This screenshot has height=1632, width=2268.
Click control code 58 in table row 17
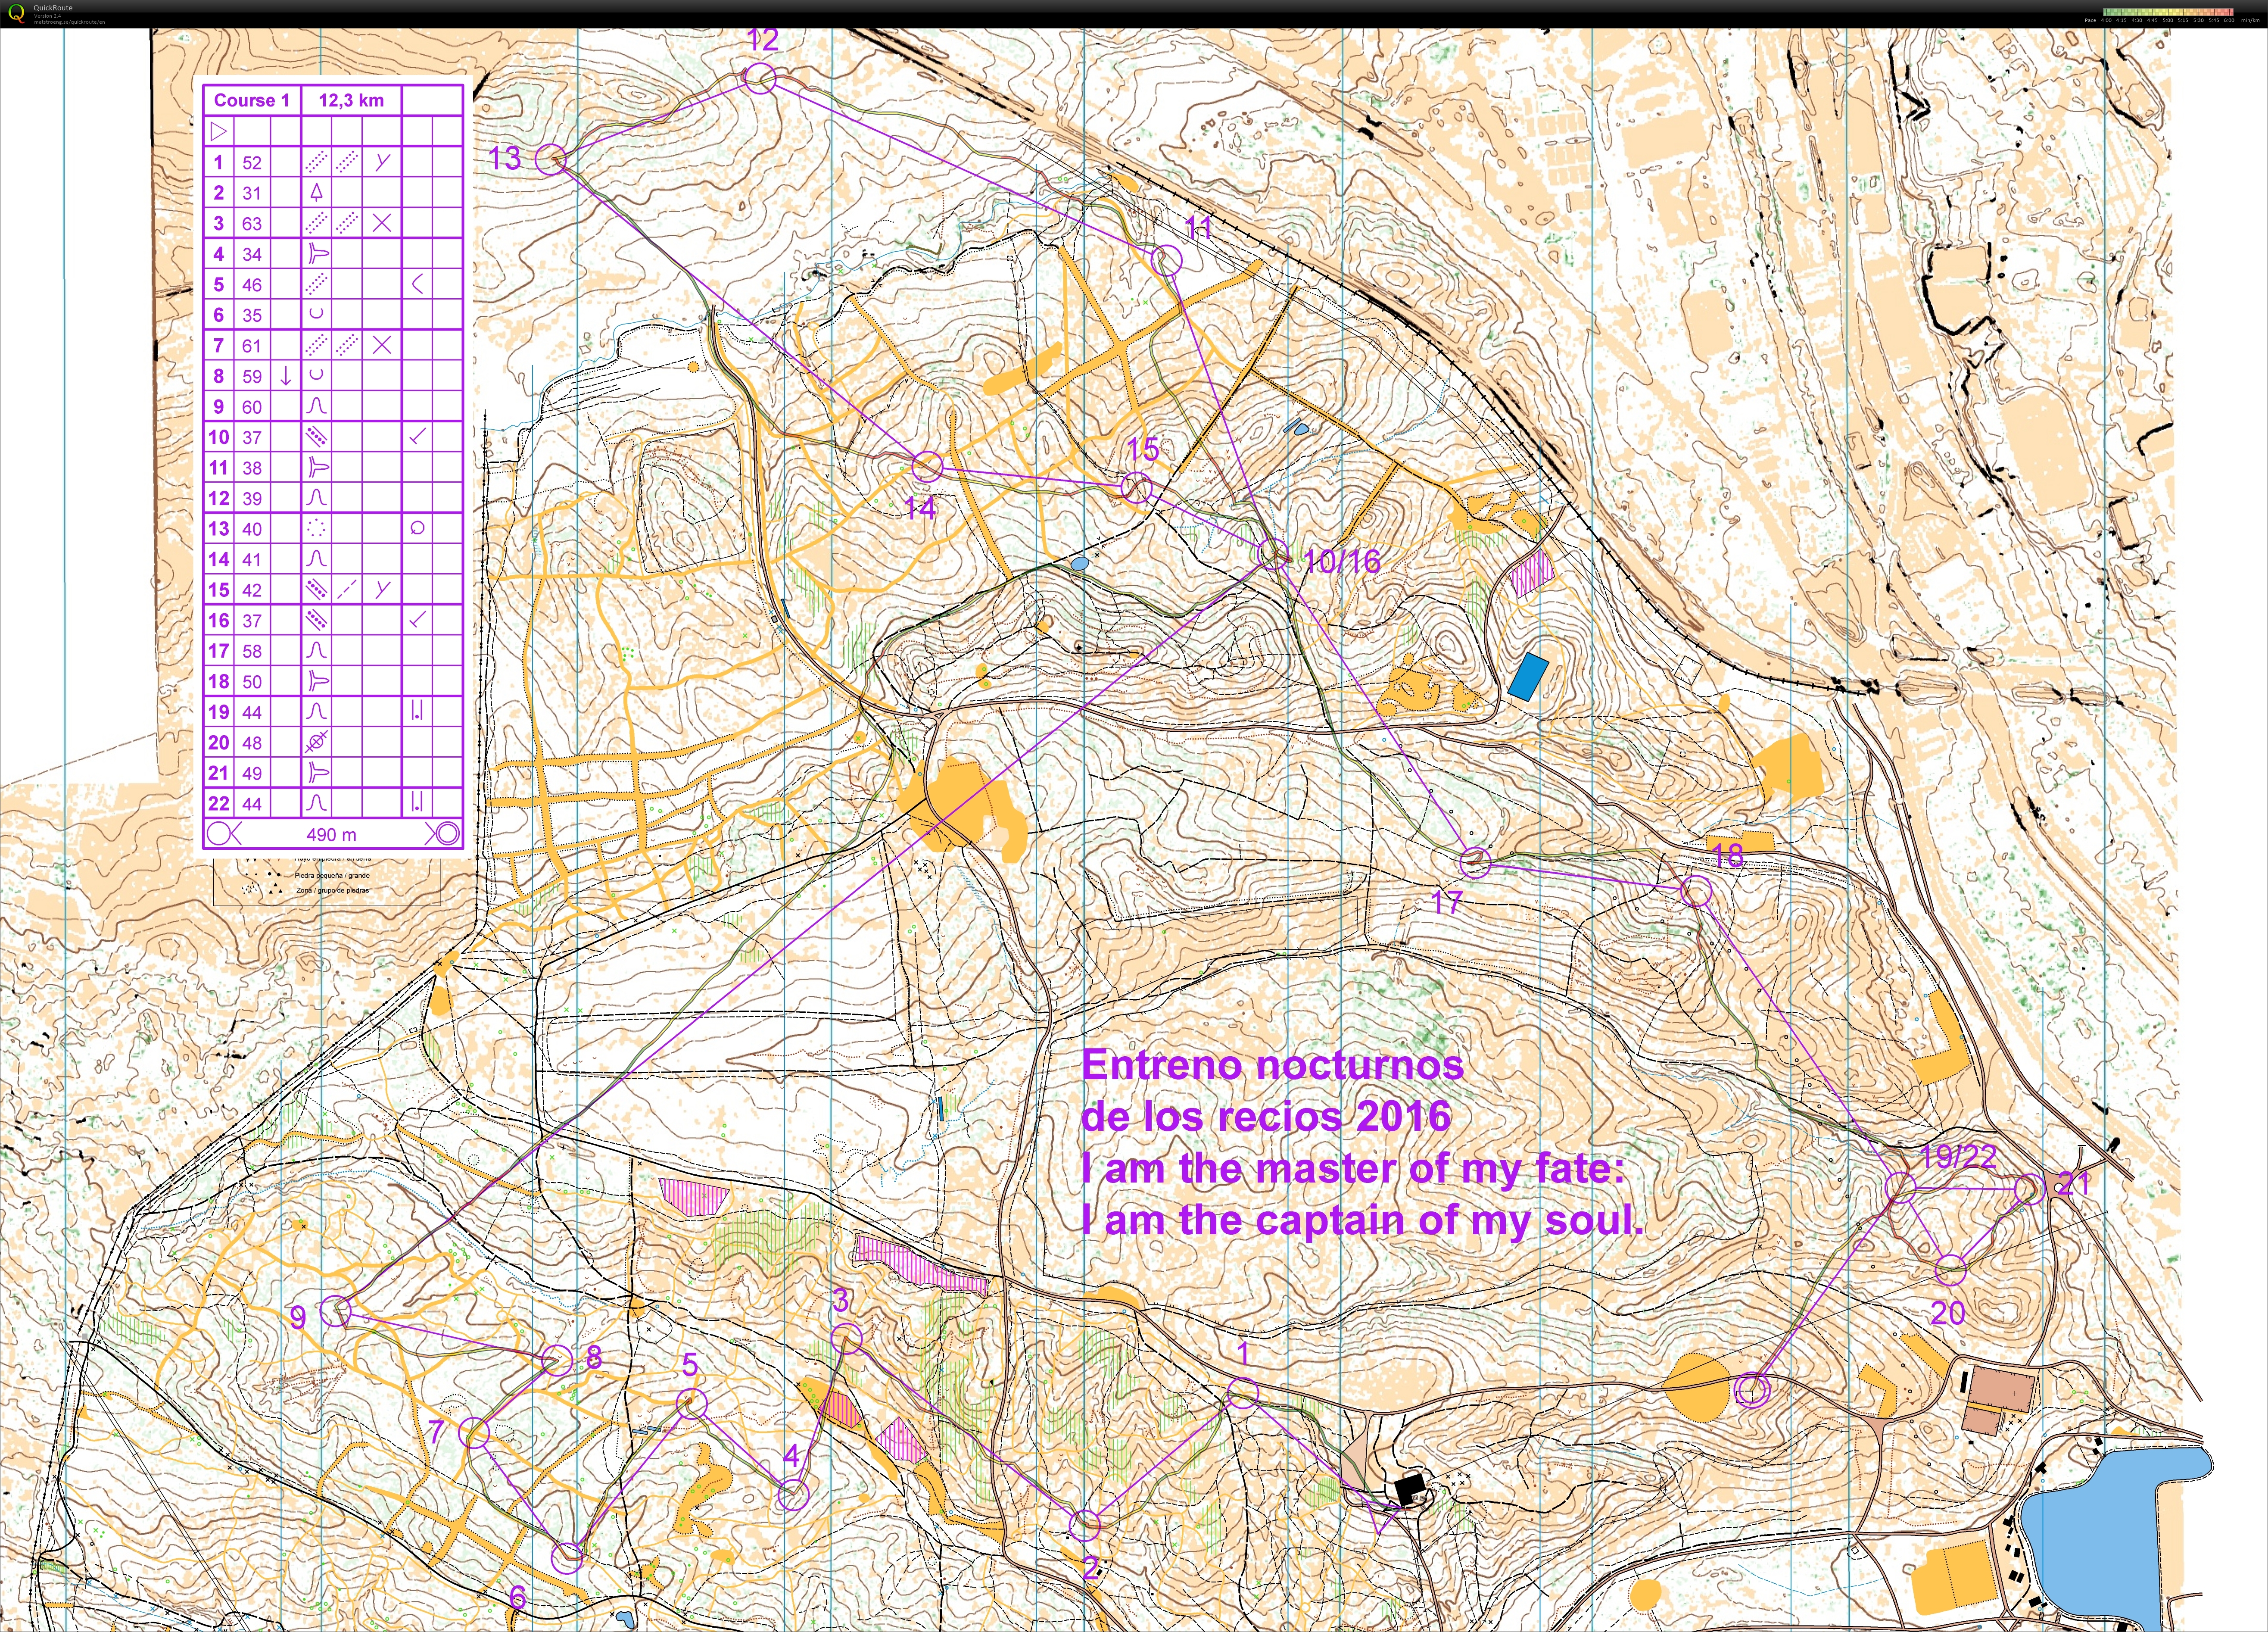[251, 651]
